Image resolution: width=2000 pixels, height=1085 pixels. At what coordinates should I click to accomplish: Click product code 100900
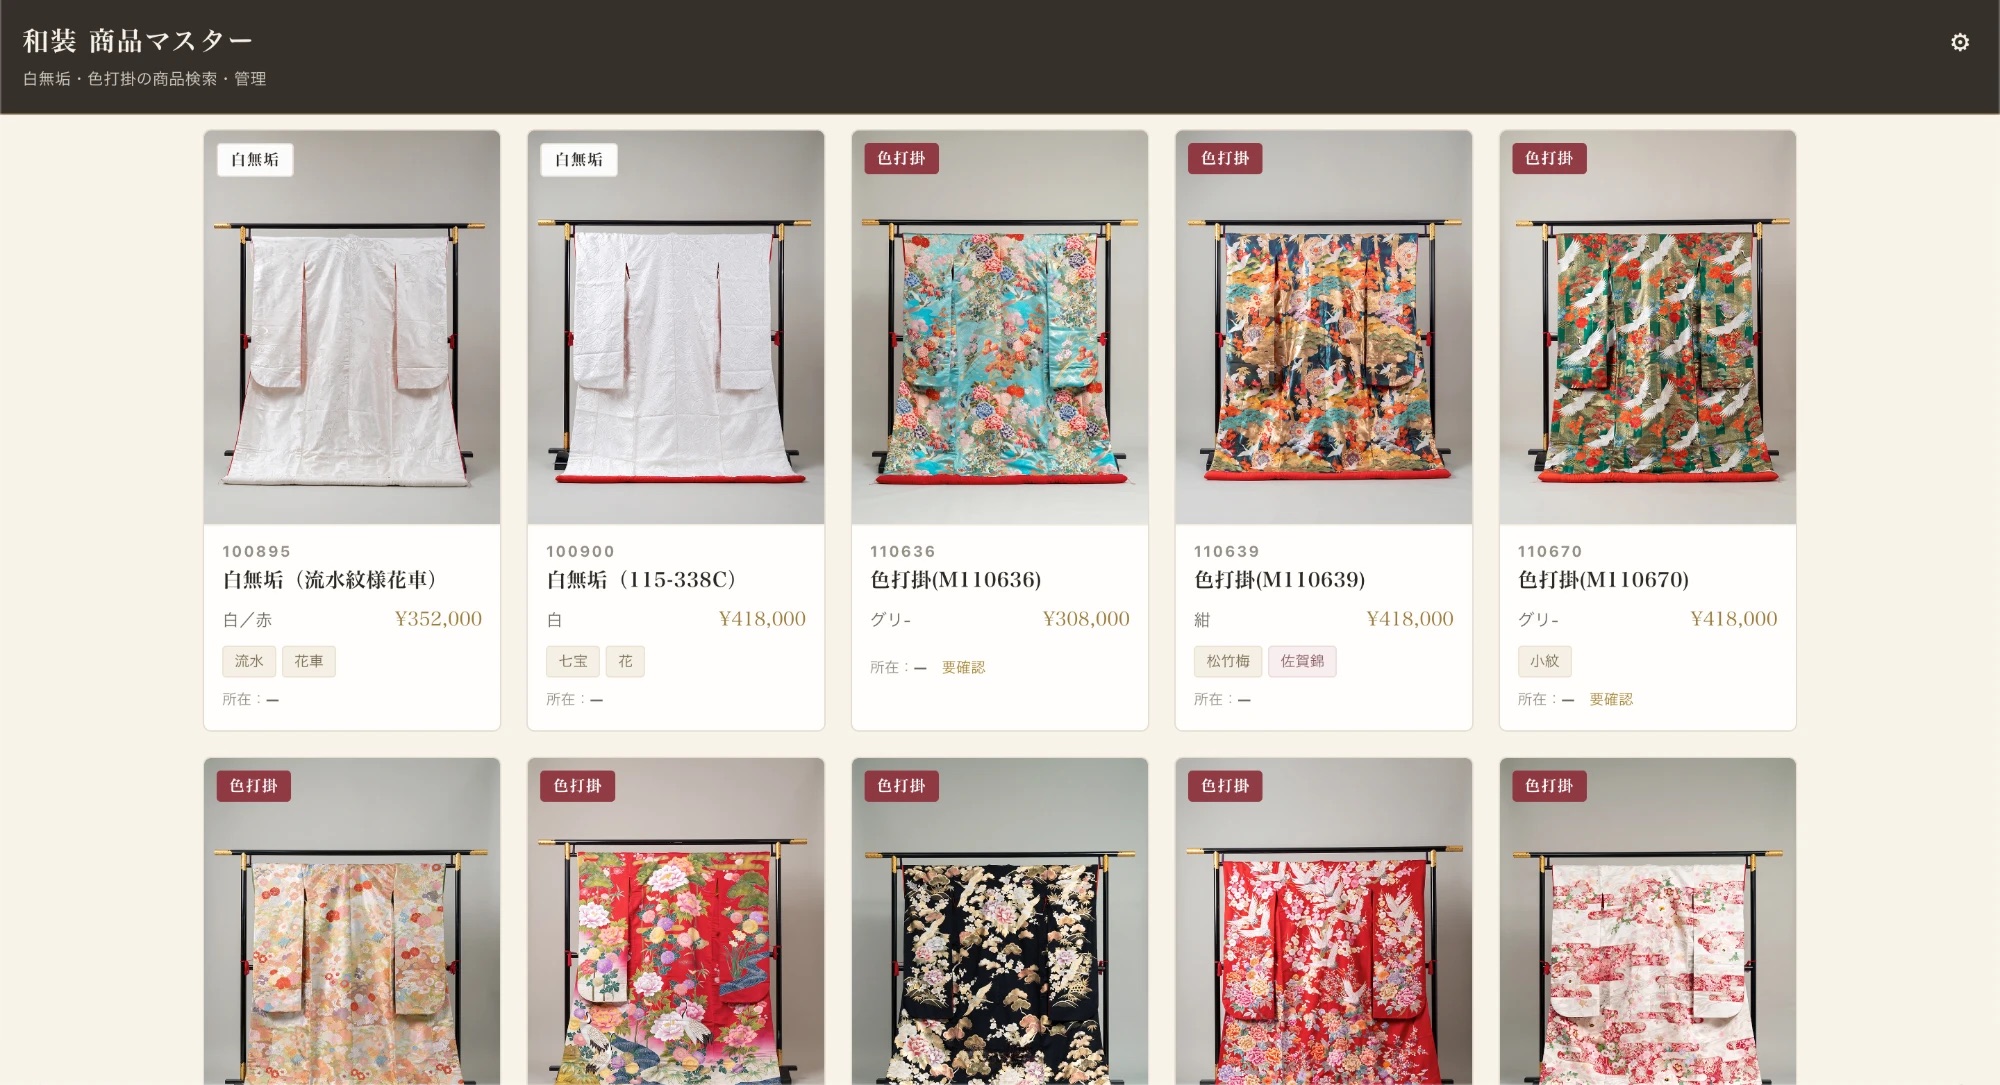click(581, 551)
